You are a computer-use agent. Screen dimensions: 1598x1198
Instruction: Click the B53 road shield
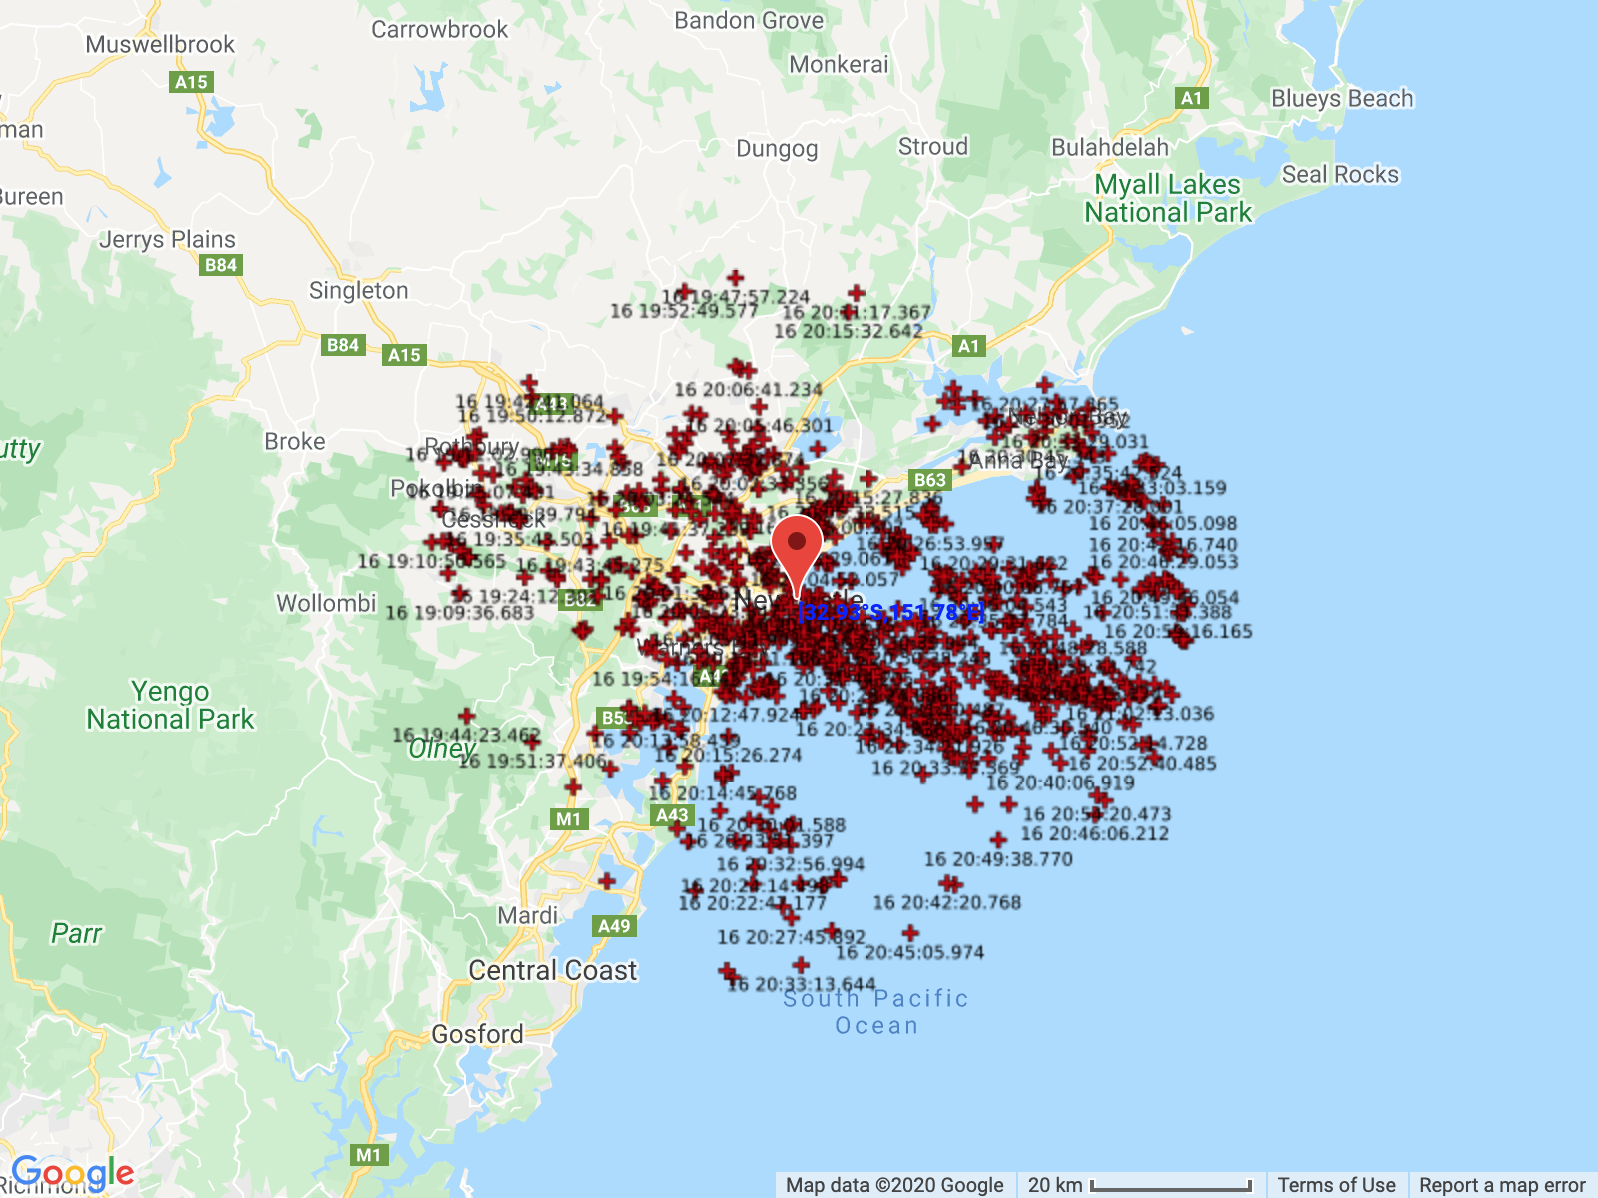pos(615,718)
